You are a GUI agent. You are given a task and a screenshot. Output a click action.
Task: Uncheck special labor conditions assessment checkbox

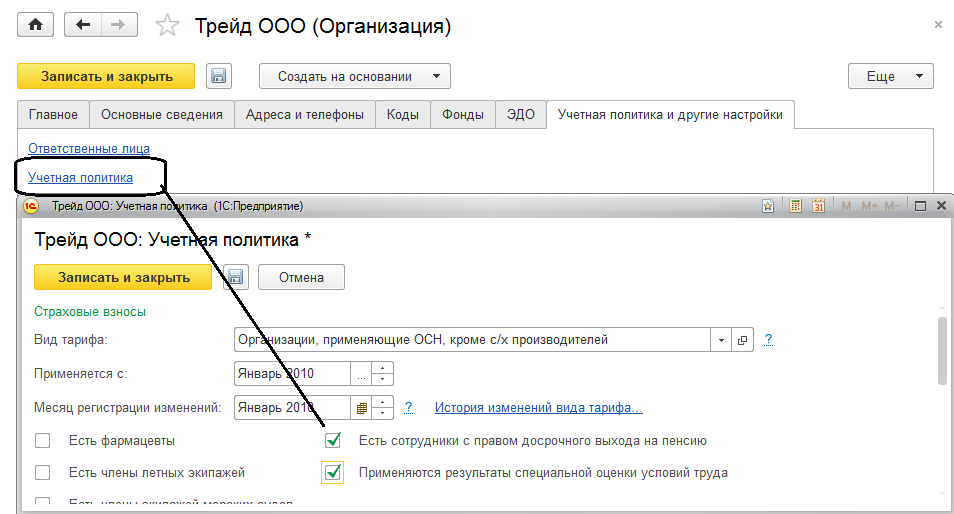click(x=333, y=472)
